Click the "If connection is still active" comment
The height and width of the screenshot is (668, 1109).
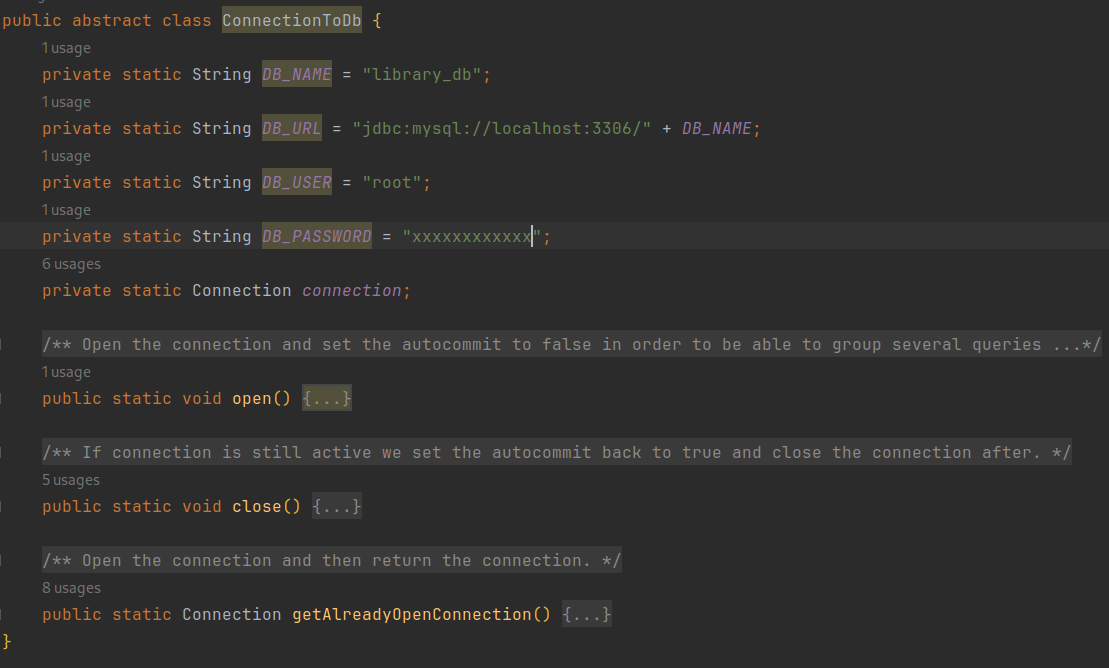(557, 452)
